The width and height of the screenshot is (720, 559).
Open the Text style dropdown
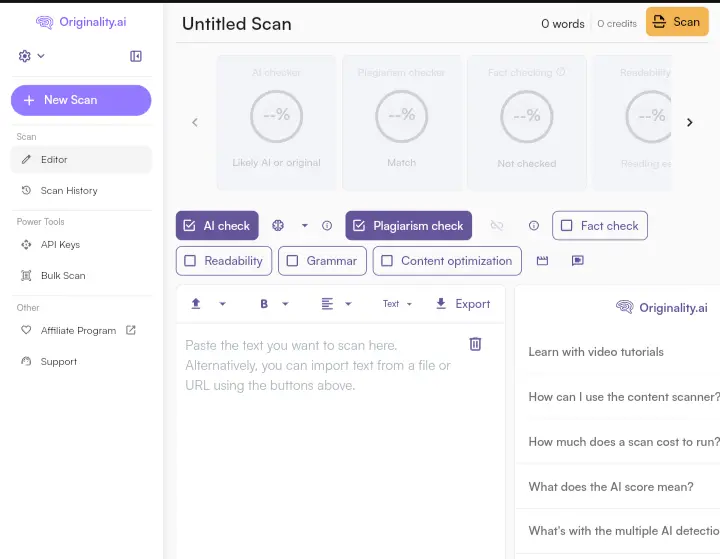point(397,304)
